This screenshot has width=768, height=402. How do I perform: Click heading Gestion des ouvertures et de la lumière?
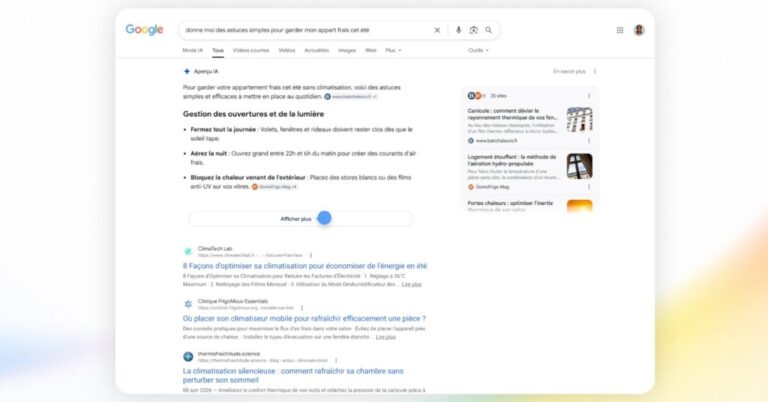click(253, 114)
